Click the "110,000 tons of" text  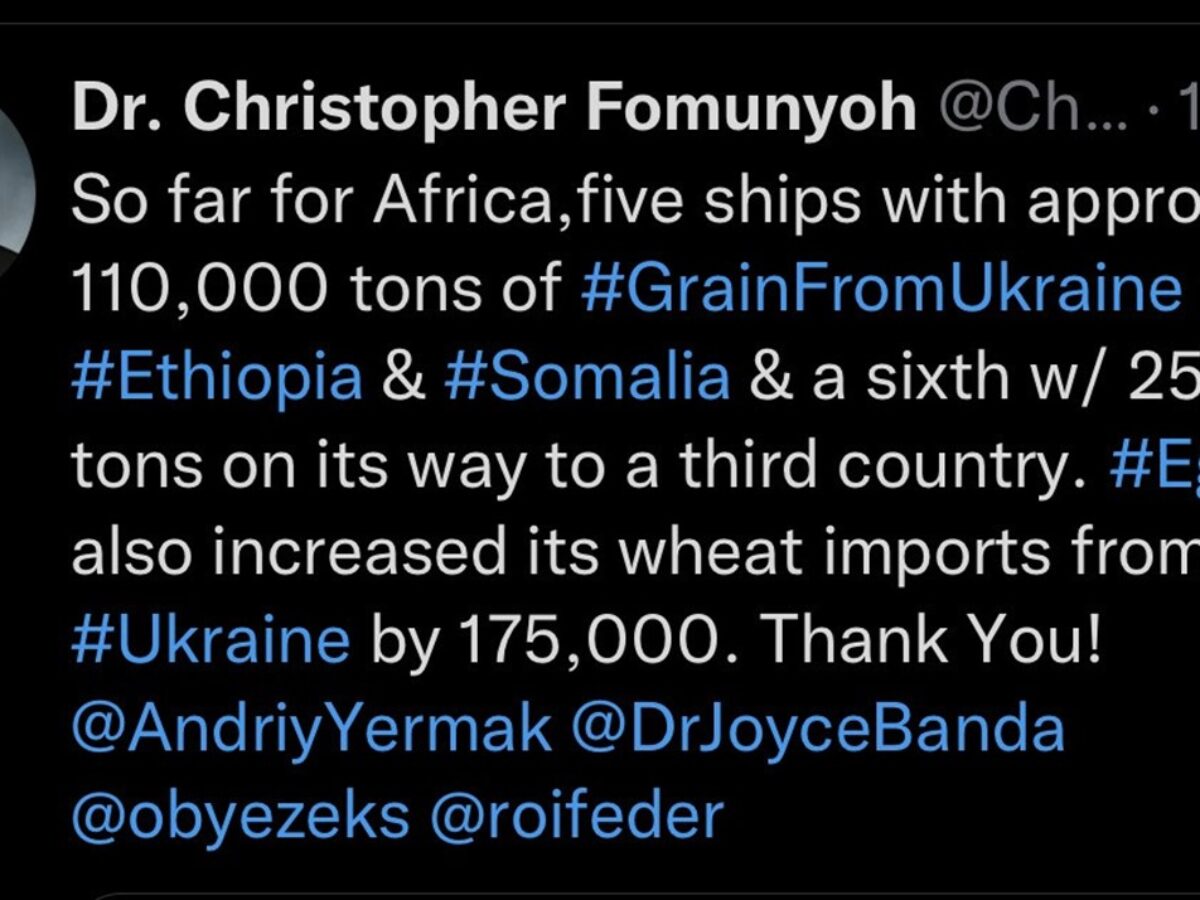pyautogui.click(x=315, y=291)
